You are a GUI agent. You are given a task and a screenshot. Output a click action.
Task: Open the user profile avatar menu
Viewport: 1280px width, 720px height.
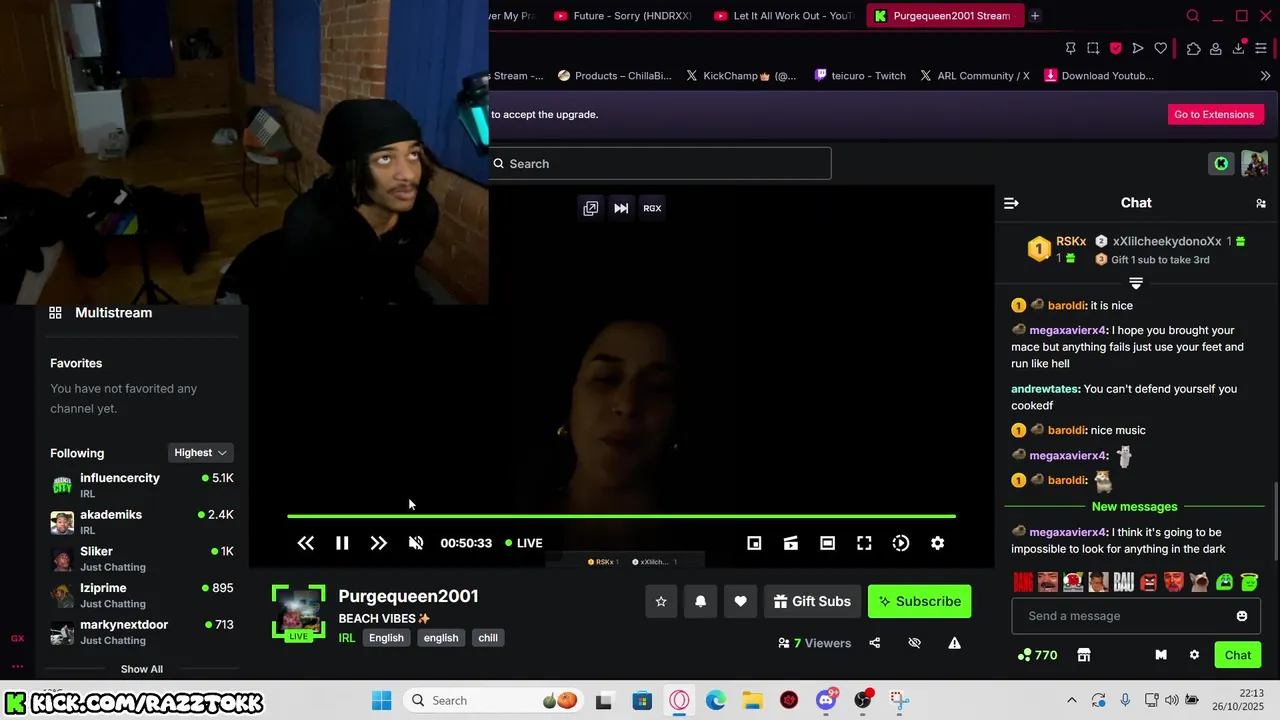[1254, 163]
